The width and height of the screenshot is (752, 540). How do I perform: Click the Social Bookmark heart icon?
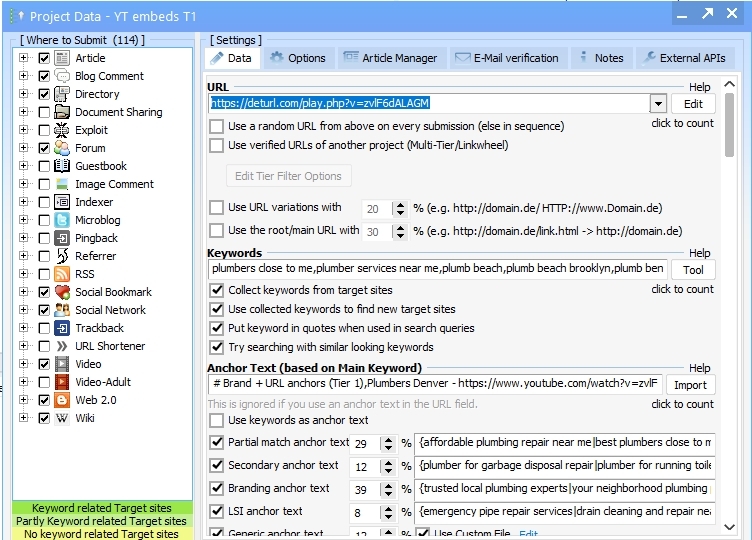click(x=62, y=292)
